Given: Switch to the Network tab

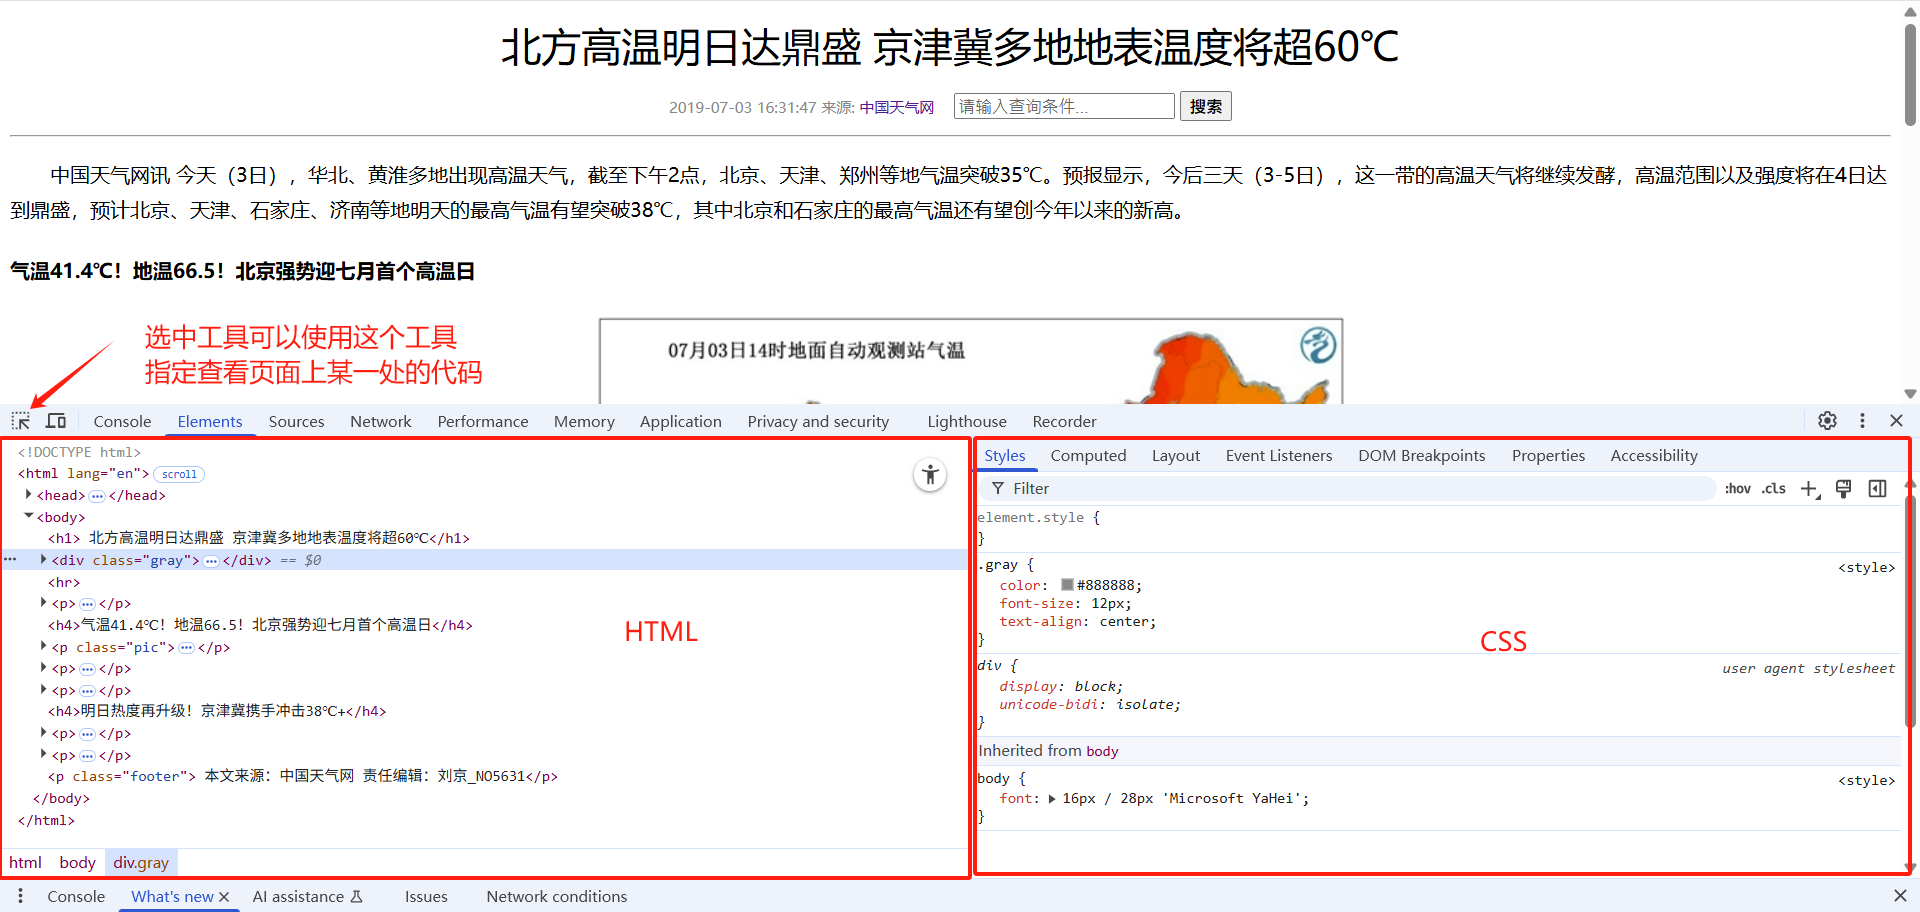Looking at the screenshot, I should point(380,422).
